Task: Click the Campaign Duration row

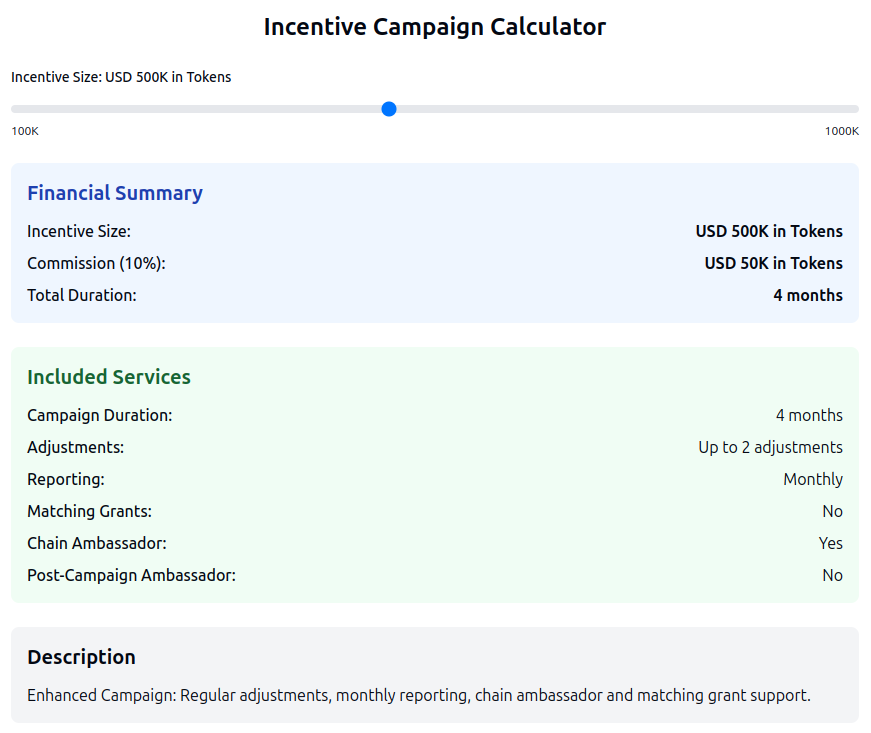Action: coord(100,415)
